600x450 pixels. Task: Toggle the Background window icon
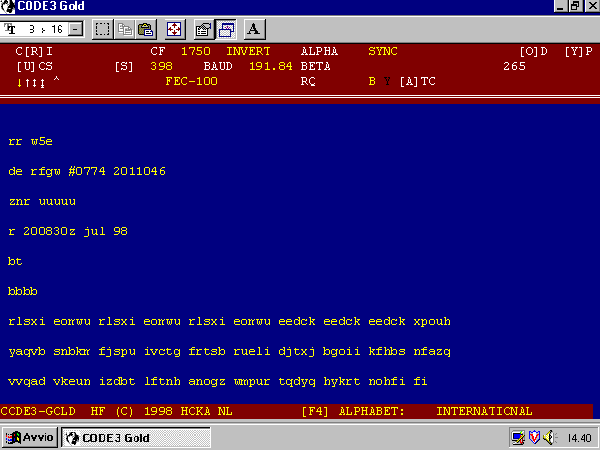click(225, 28)
